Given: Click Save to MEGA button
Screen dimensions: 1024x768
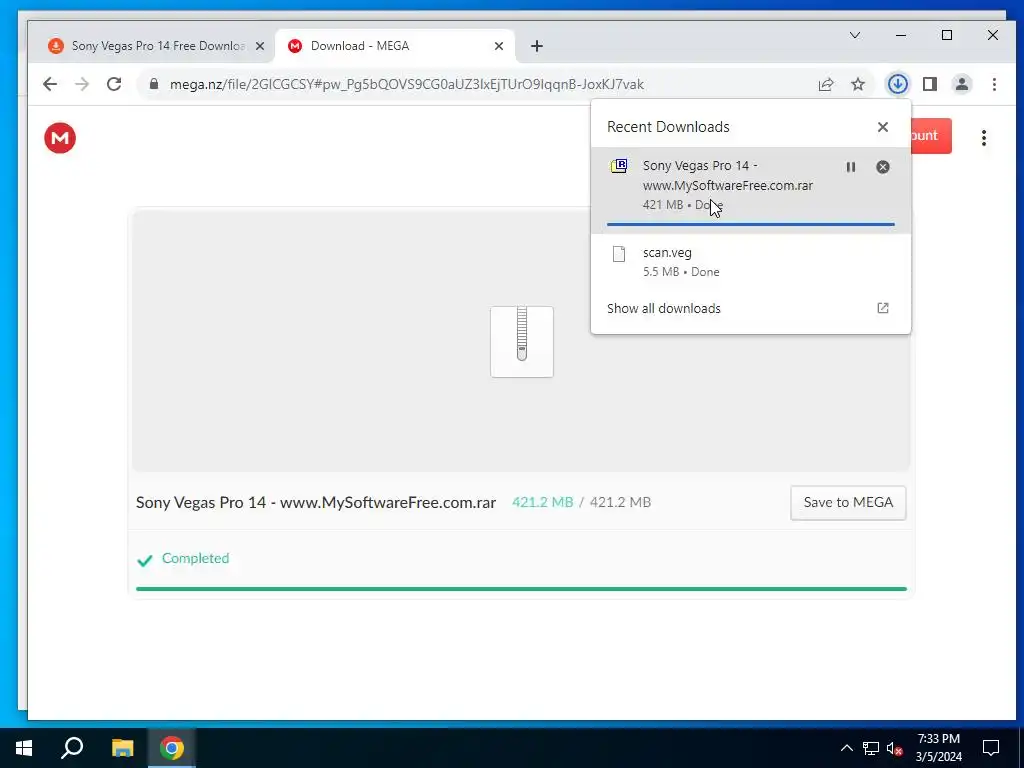Looking at the screenshot, I should (848, 502).
